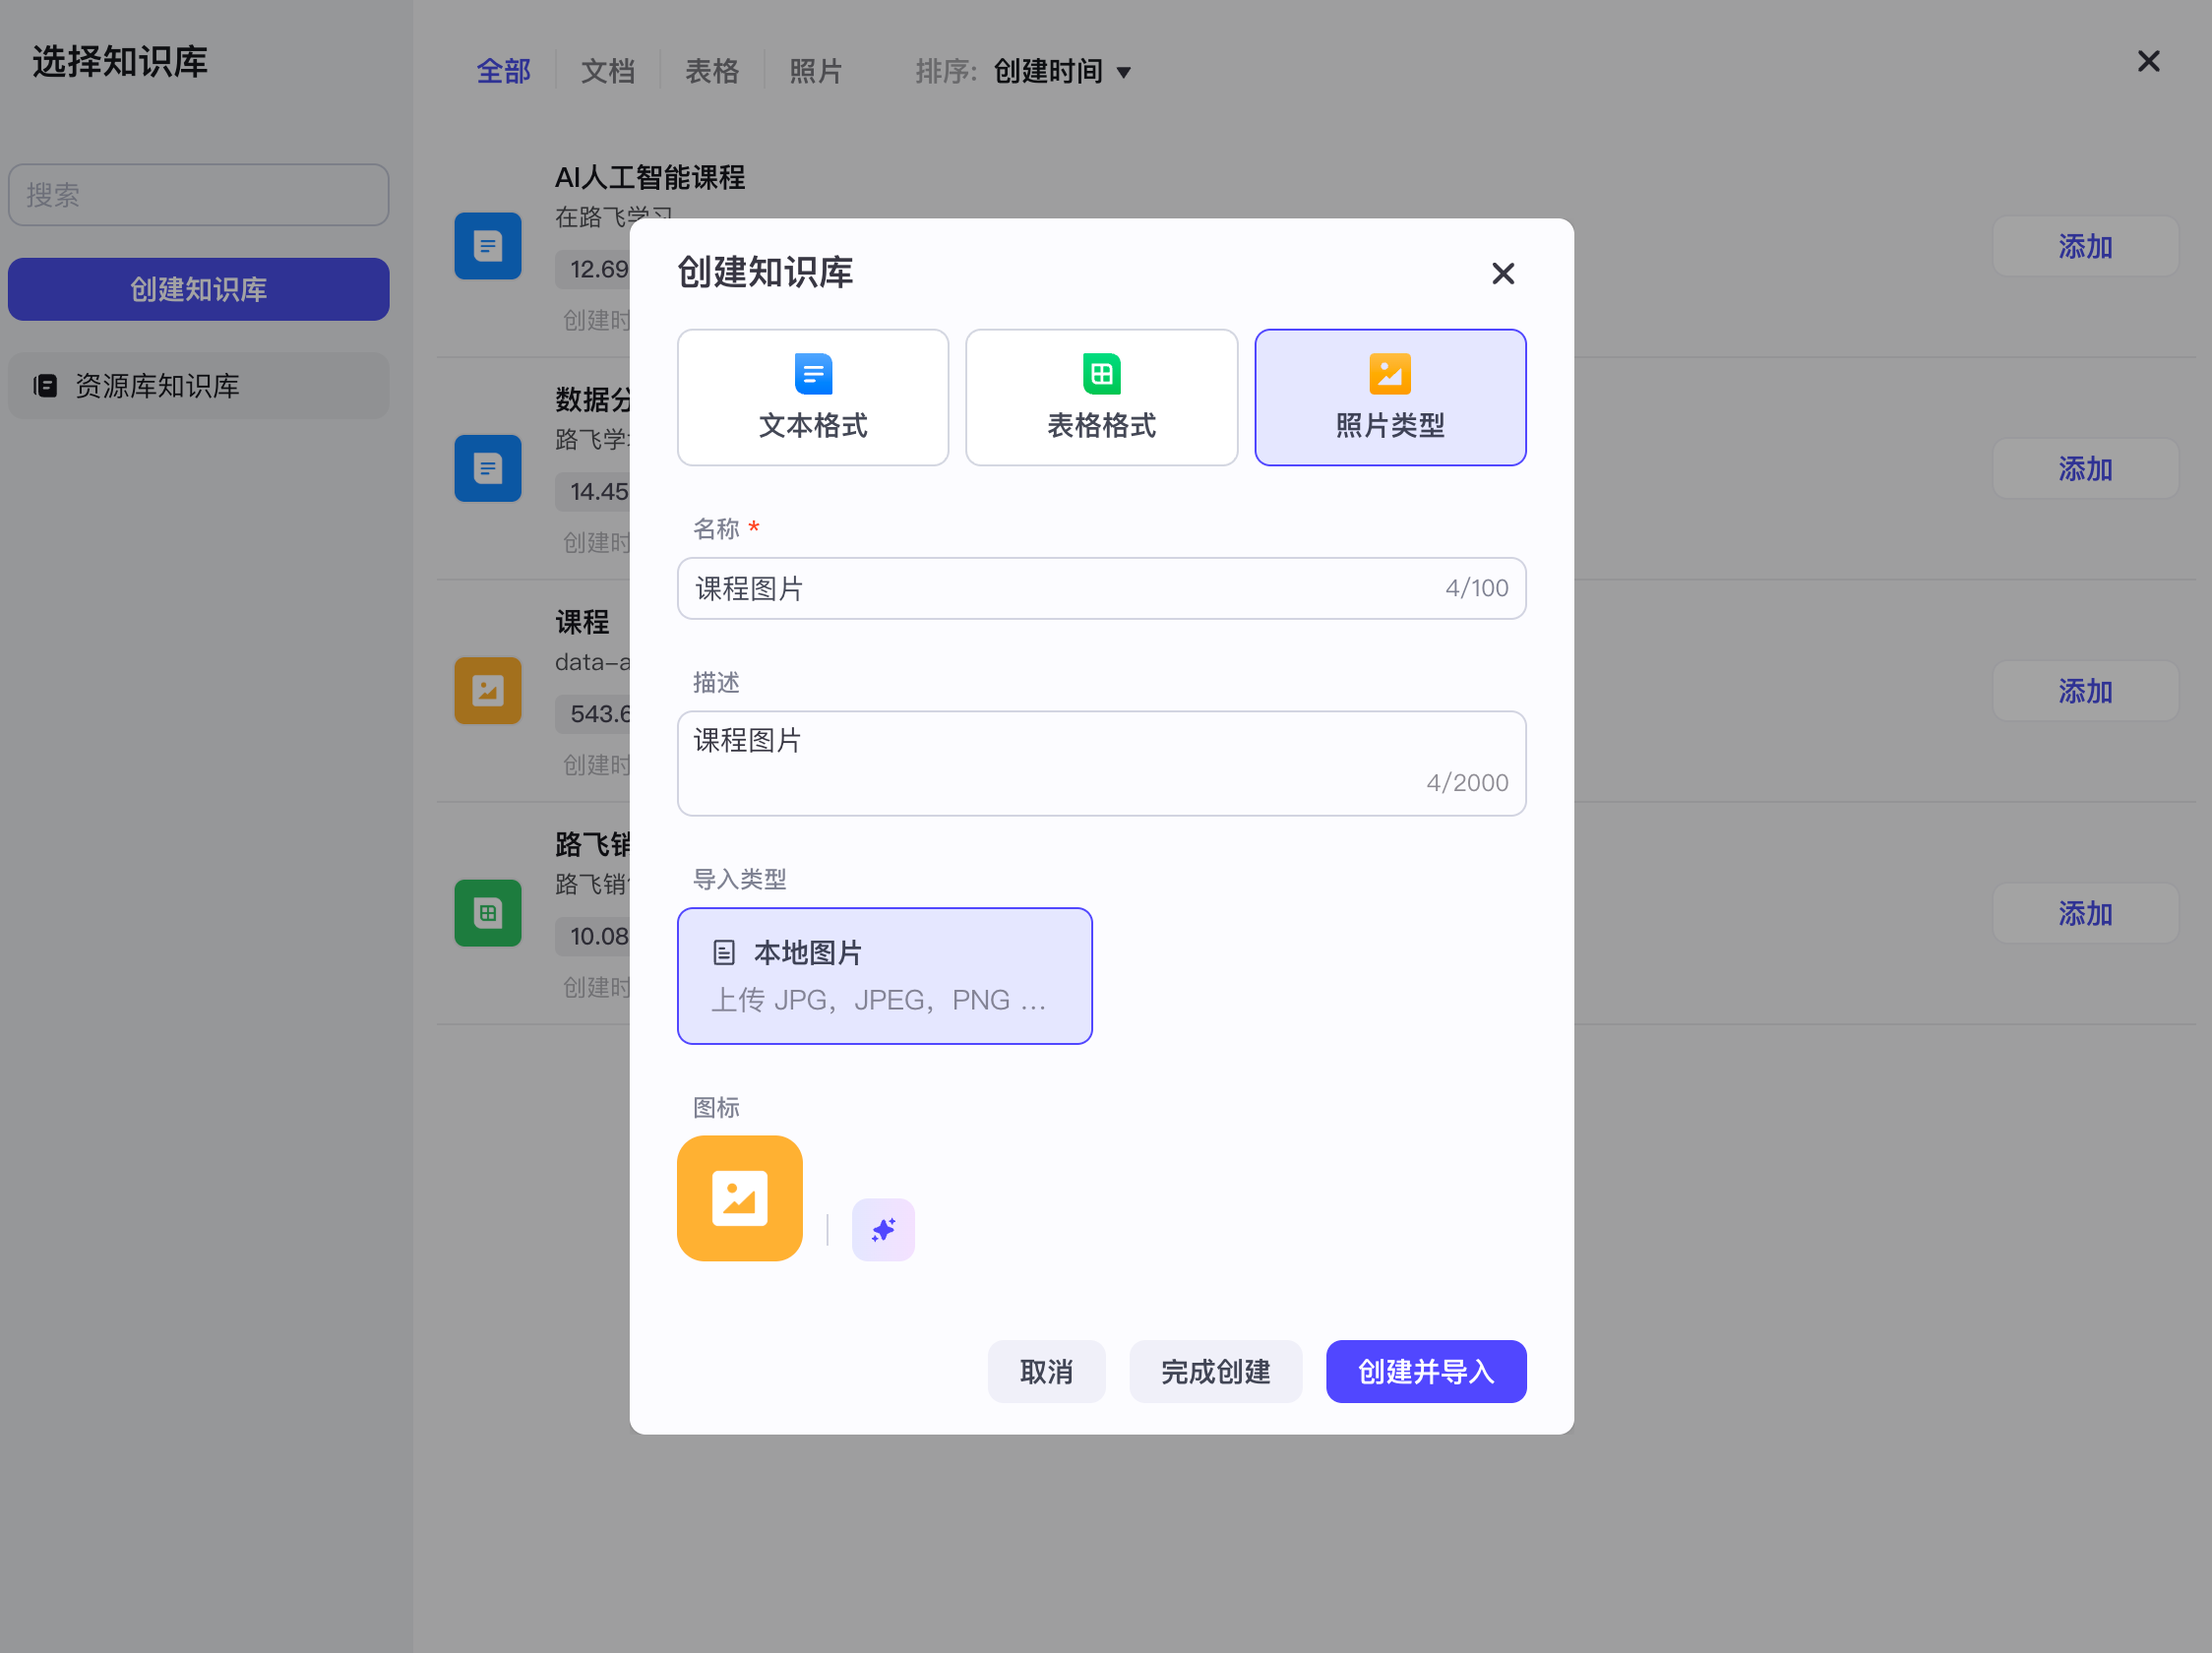The image size is (2212, 1653).
Task: Click the orange photo icon next to 课程
Action: click(x=487, y=690)
